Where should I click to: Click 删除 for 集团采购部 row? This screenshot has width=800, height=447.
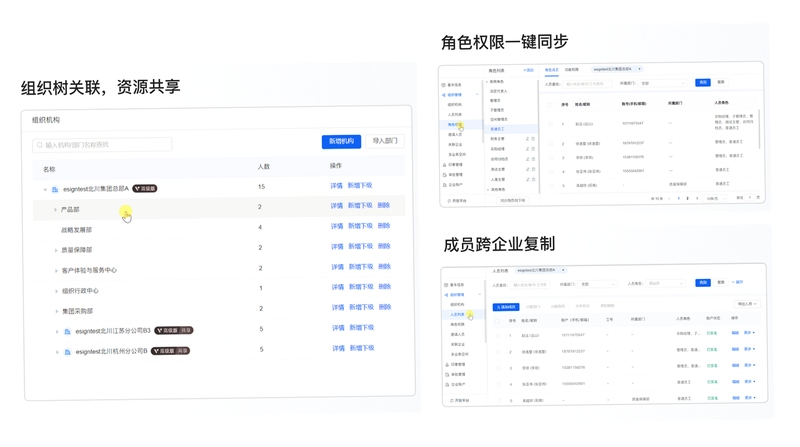coord(385,307)
